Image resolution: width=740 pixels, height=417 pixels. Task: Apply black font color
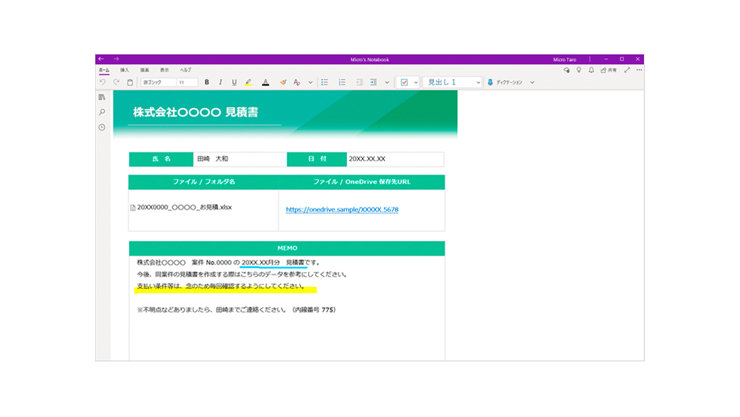266,82
